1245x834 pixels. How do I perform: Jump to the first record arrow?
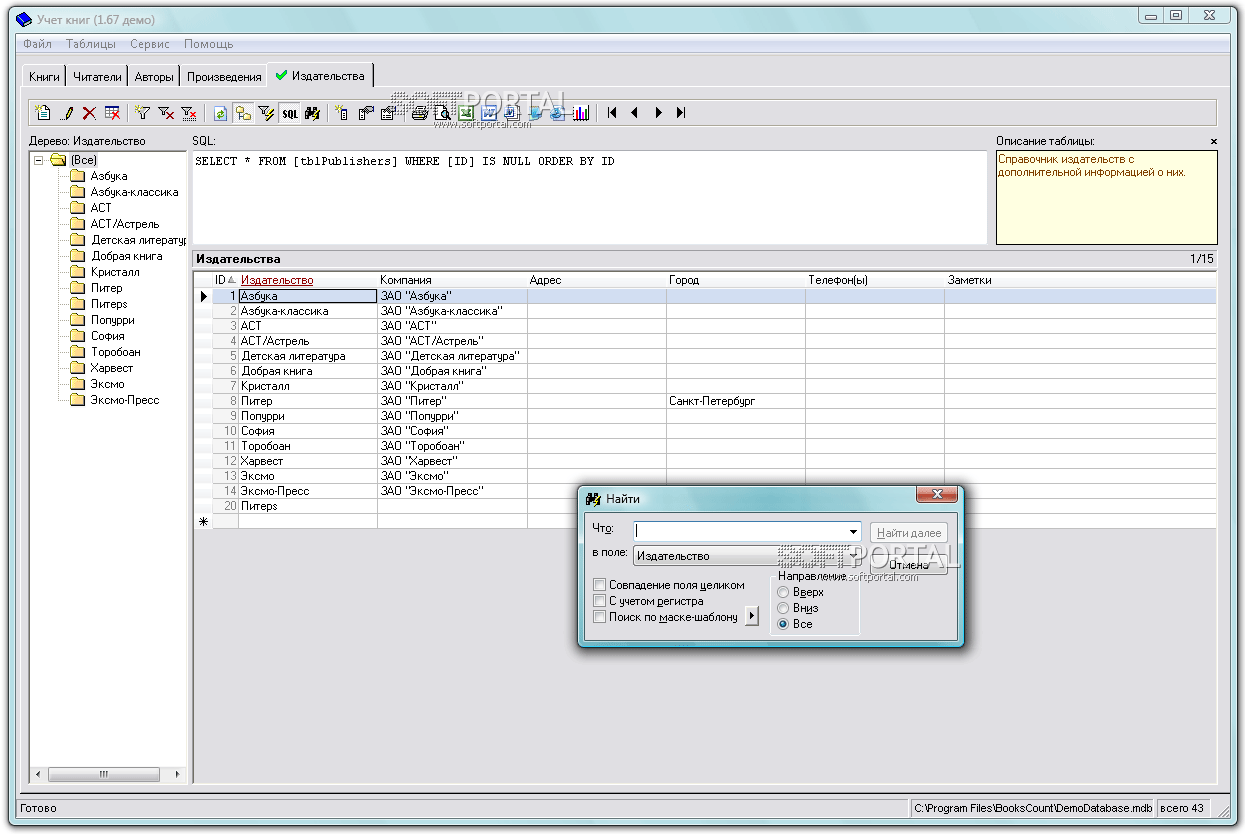pos(611,113)
